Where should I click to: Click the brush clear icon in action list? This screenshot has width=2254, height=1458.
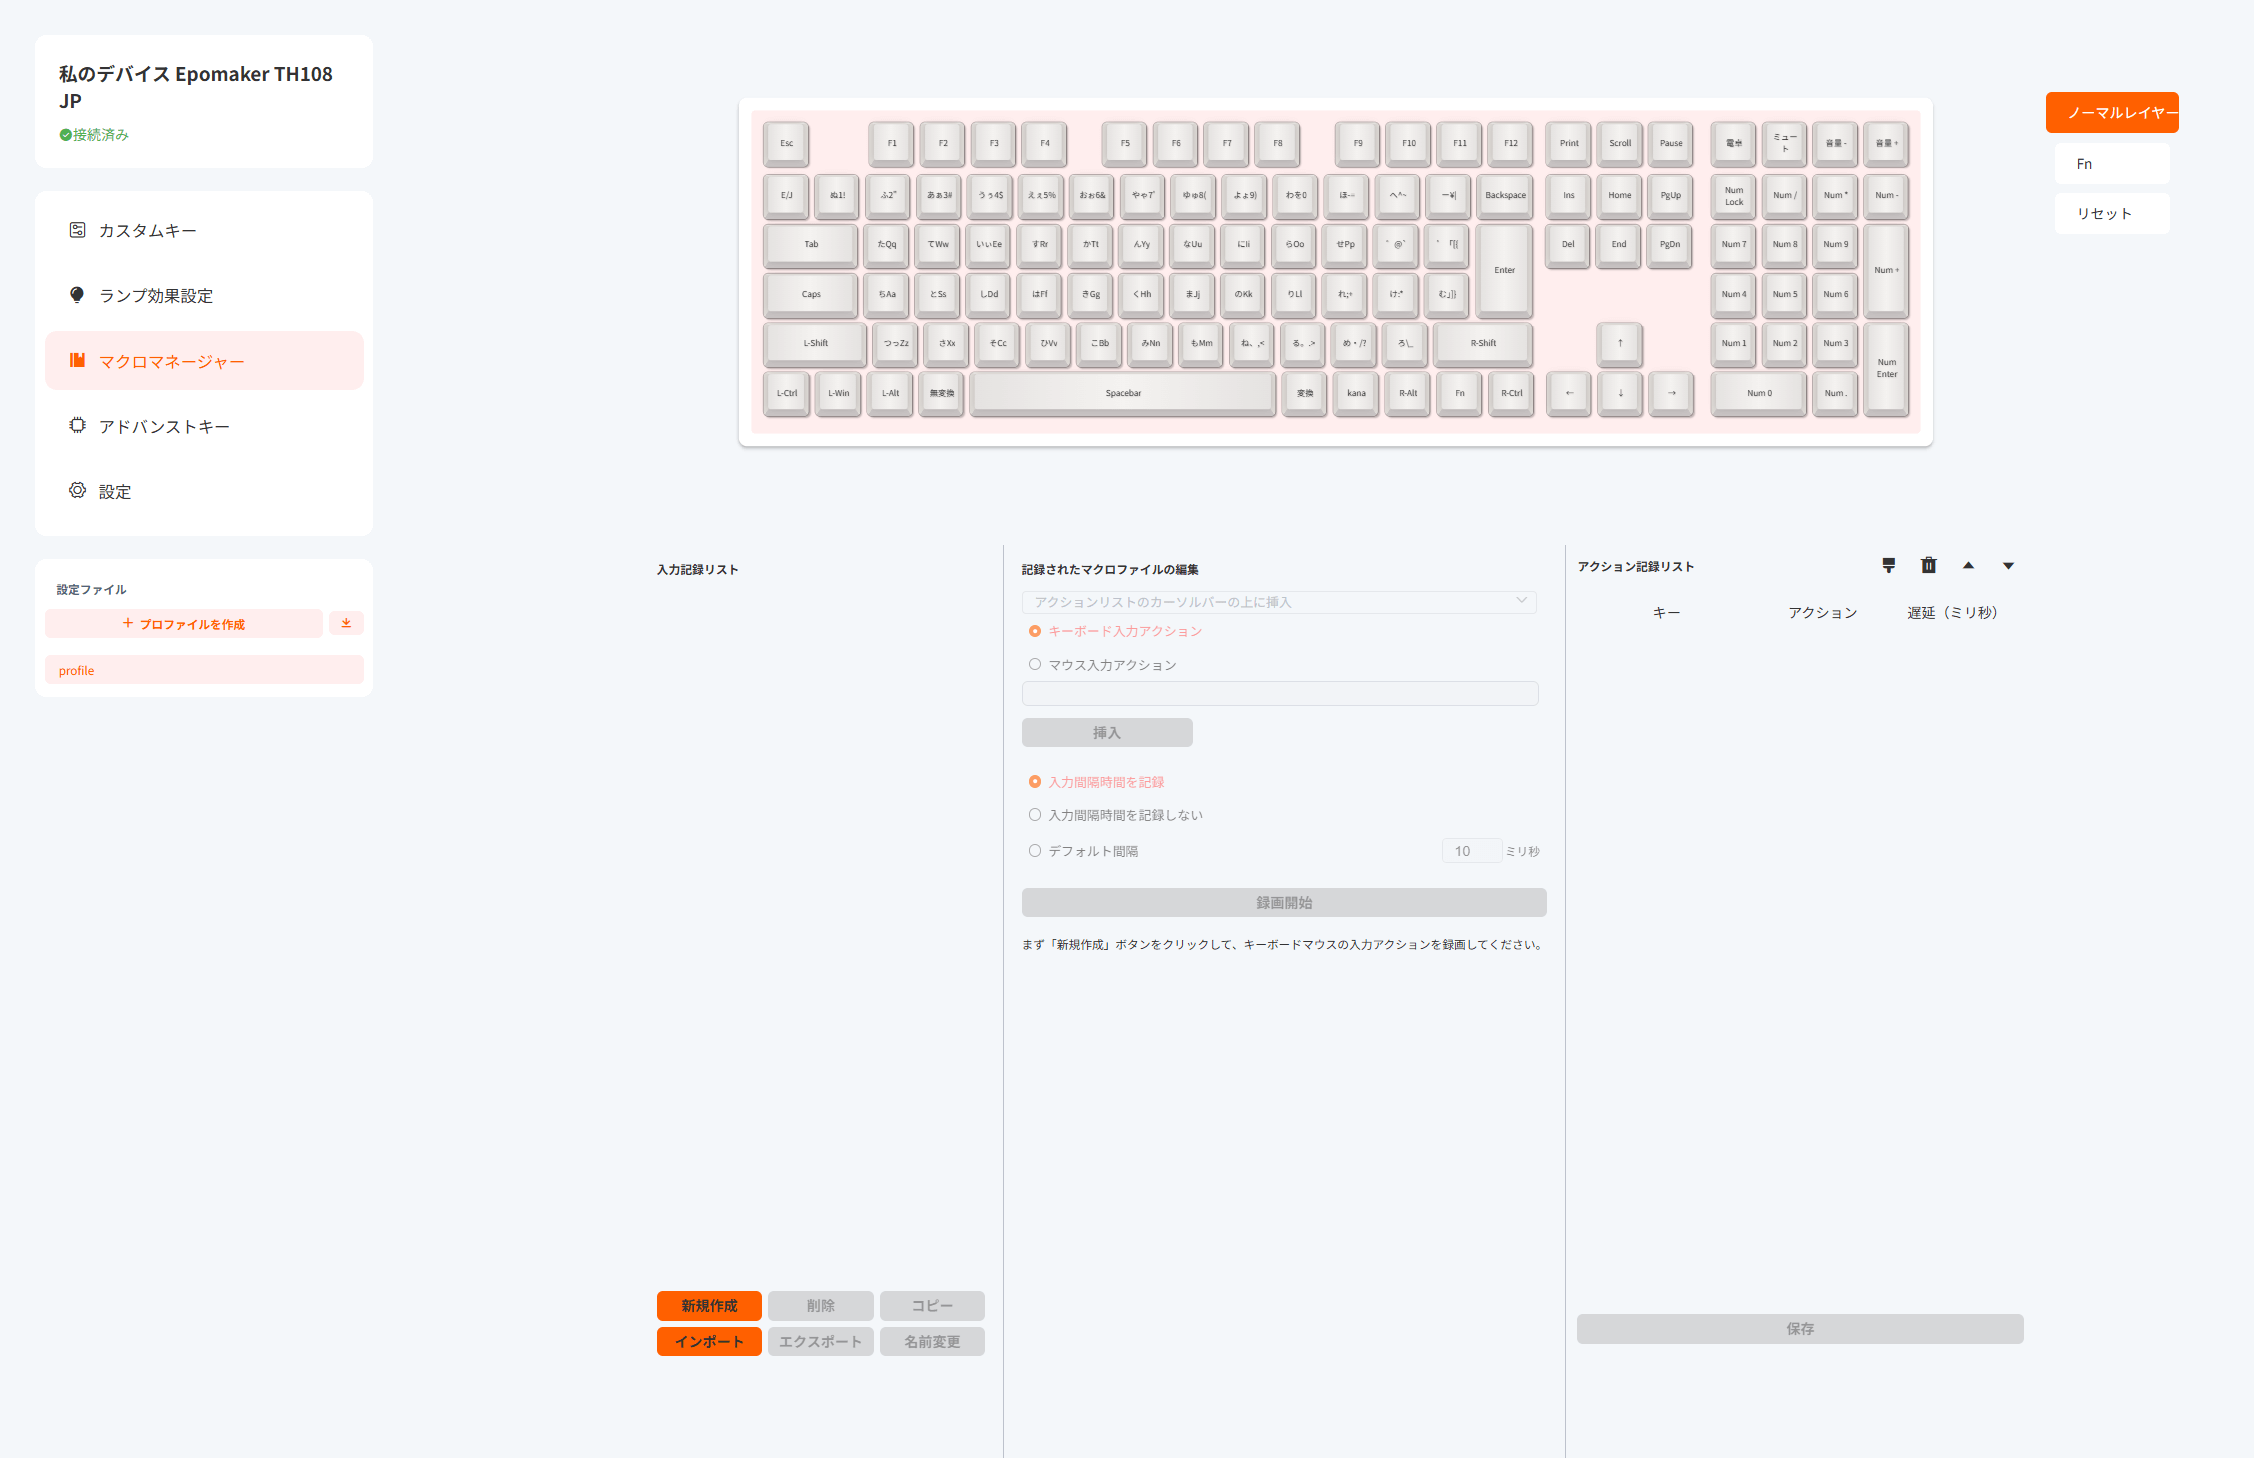[x=1888, y=566]
